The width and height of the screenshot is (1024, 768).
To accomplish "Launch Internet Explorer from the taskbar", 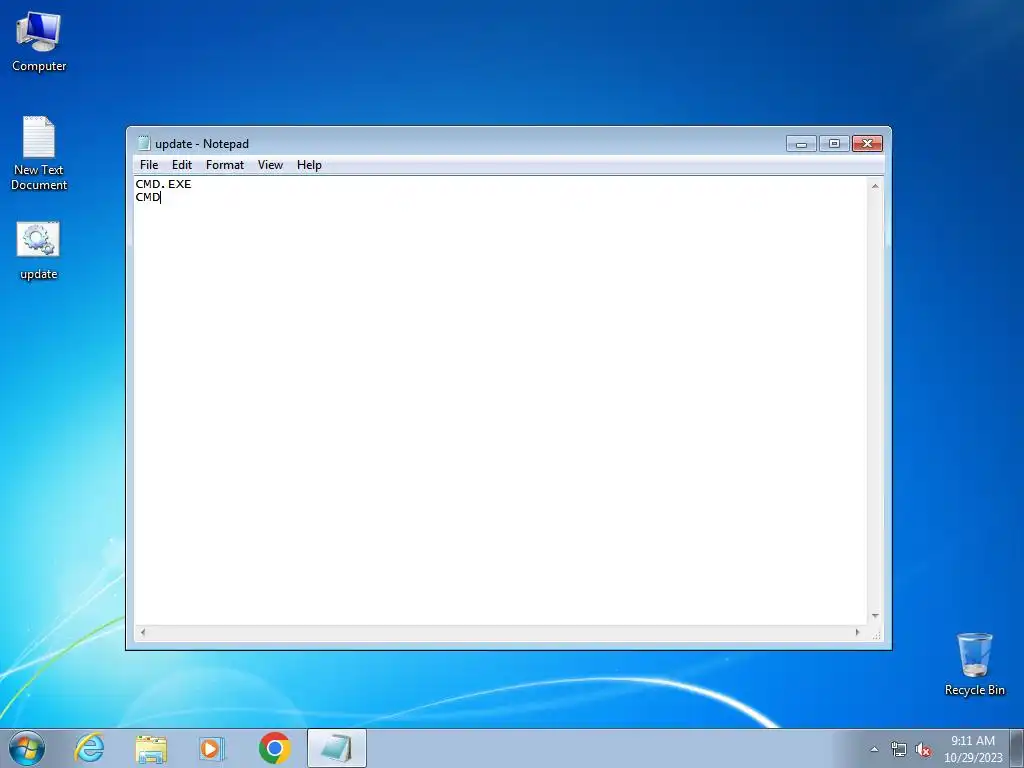I will click(x=89, y=748).
